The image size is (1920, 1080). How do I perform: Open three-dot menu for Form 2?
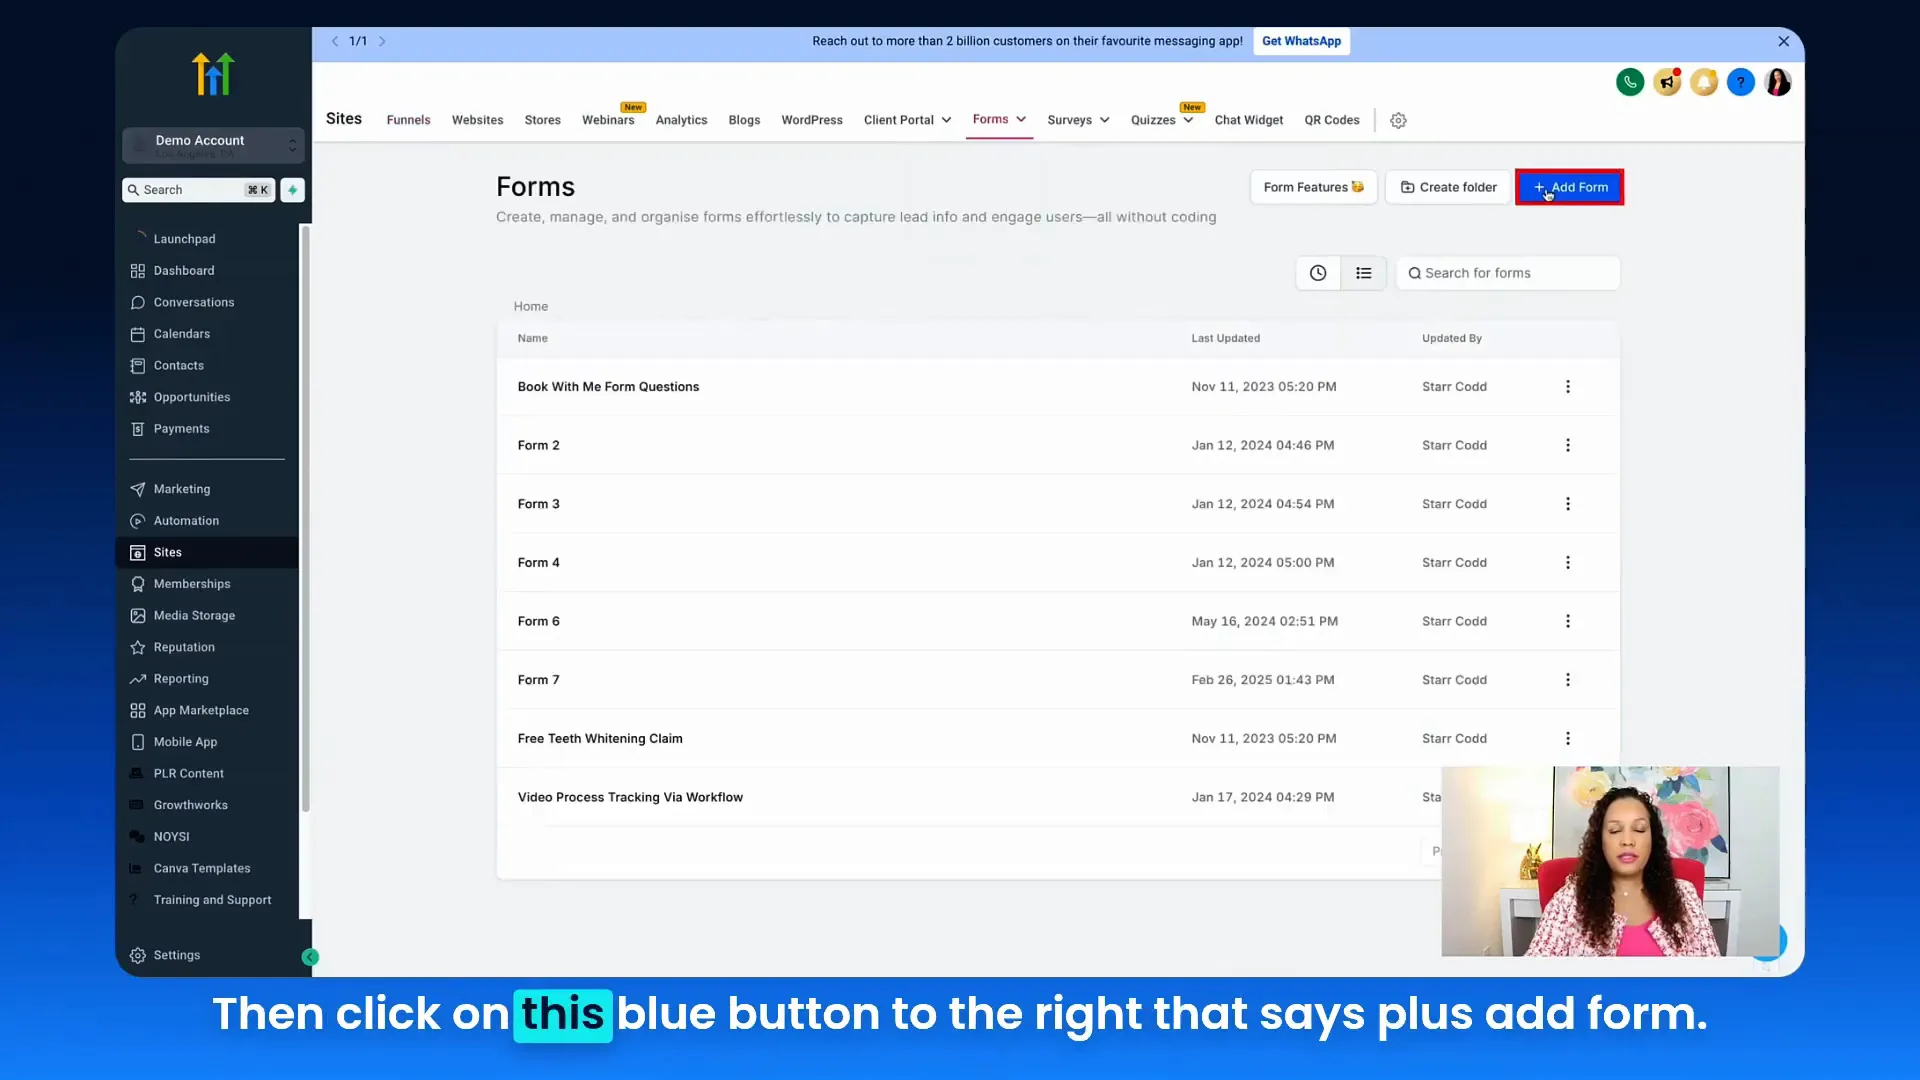coord(1568,445)
